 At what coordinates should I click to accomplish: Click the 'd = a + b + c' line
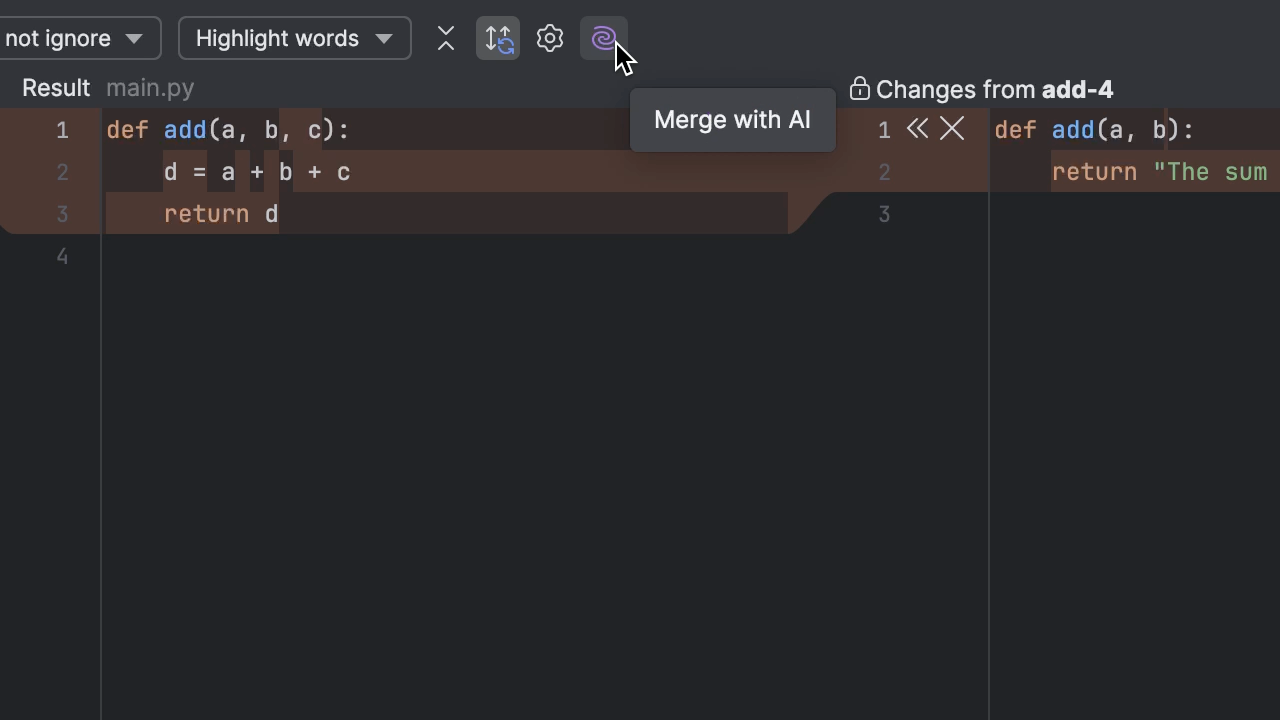(257, 172)
